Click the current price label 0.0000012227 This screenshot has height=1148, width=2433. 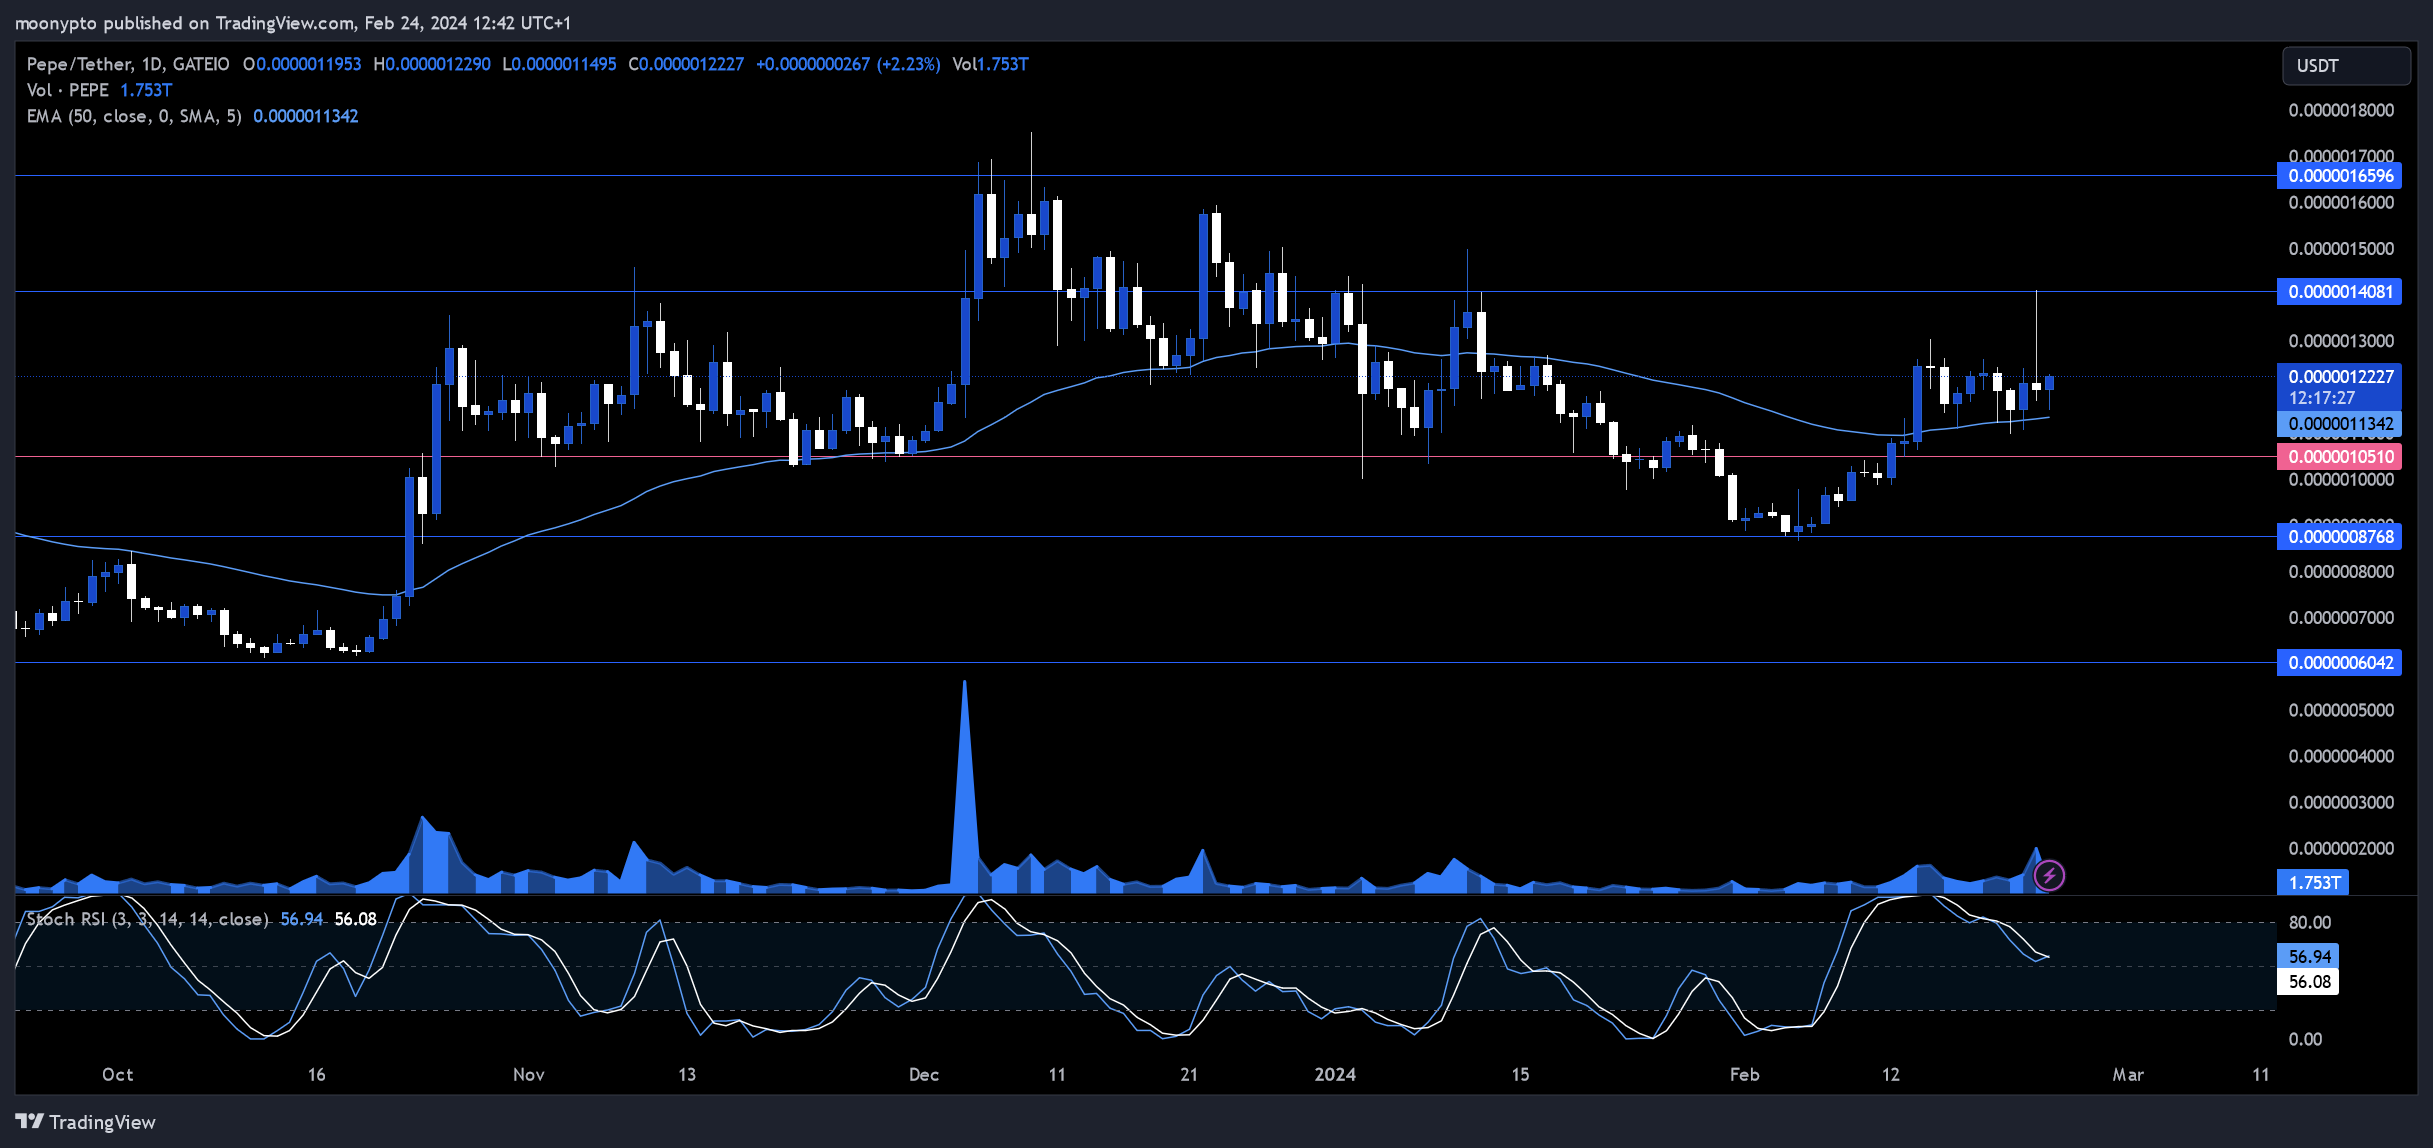(x=2340, y=377)
